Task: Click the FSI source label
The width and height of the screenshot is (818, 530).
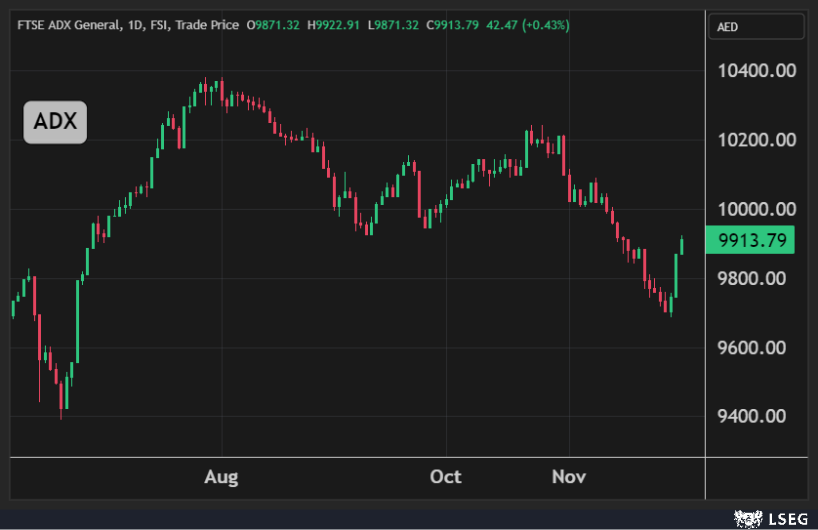Action: [x=158, y=25]
